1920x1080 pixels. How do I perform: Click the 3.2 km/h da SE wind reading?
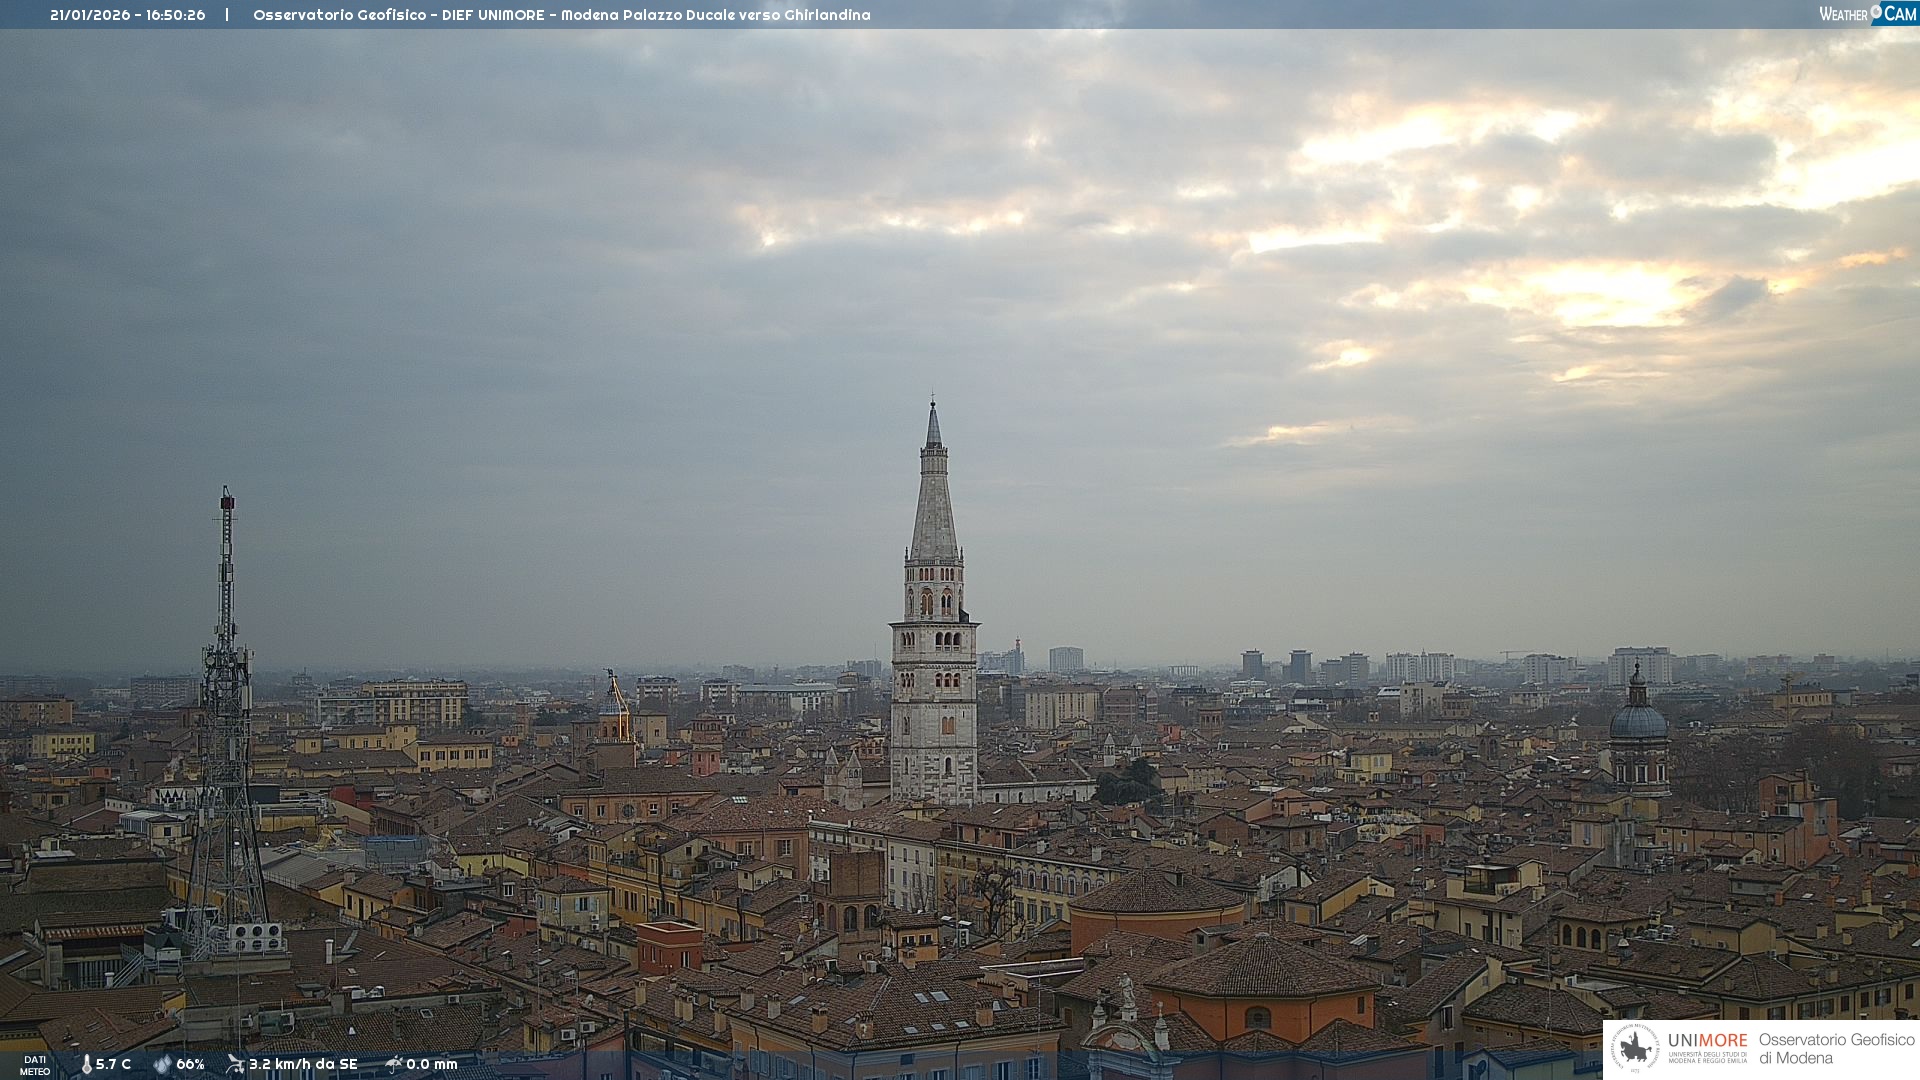pos(303,1065)
